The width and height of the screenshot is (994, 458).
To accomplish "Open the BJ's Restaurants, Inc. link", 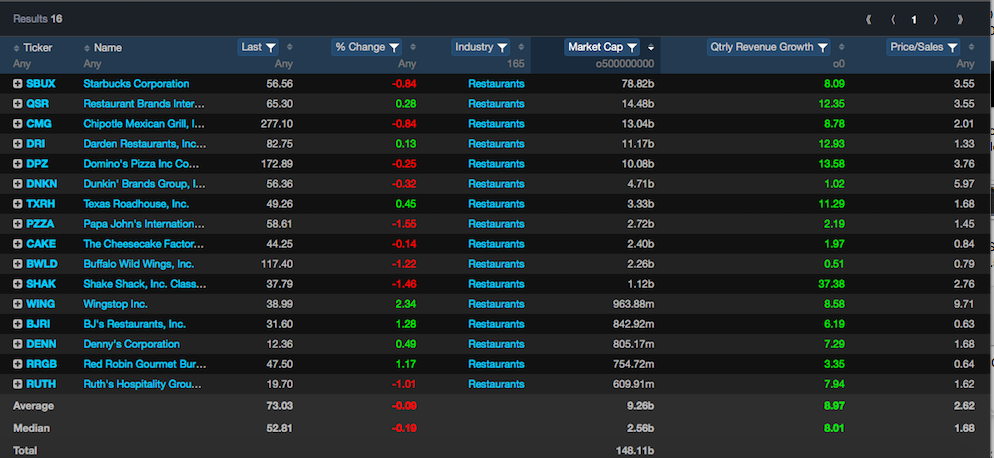I will click(134, 324).
